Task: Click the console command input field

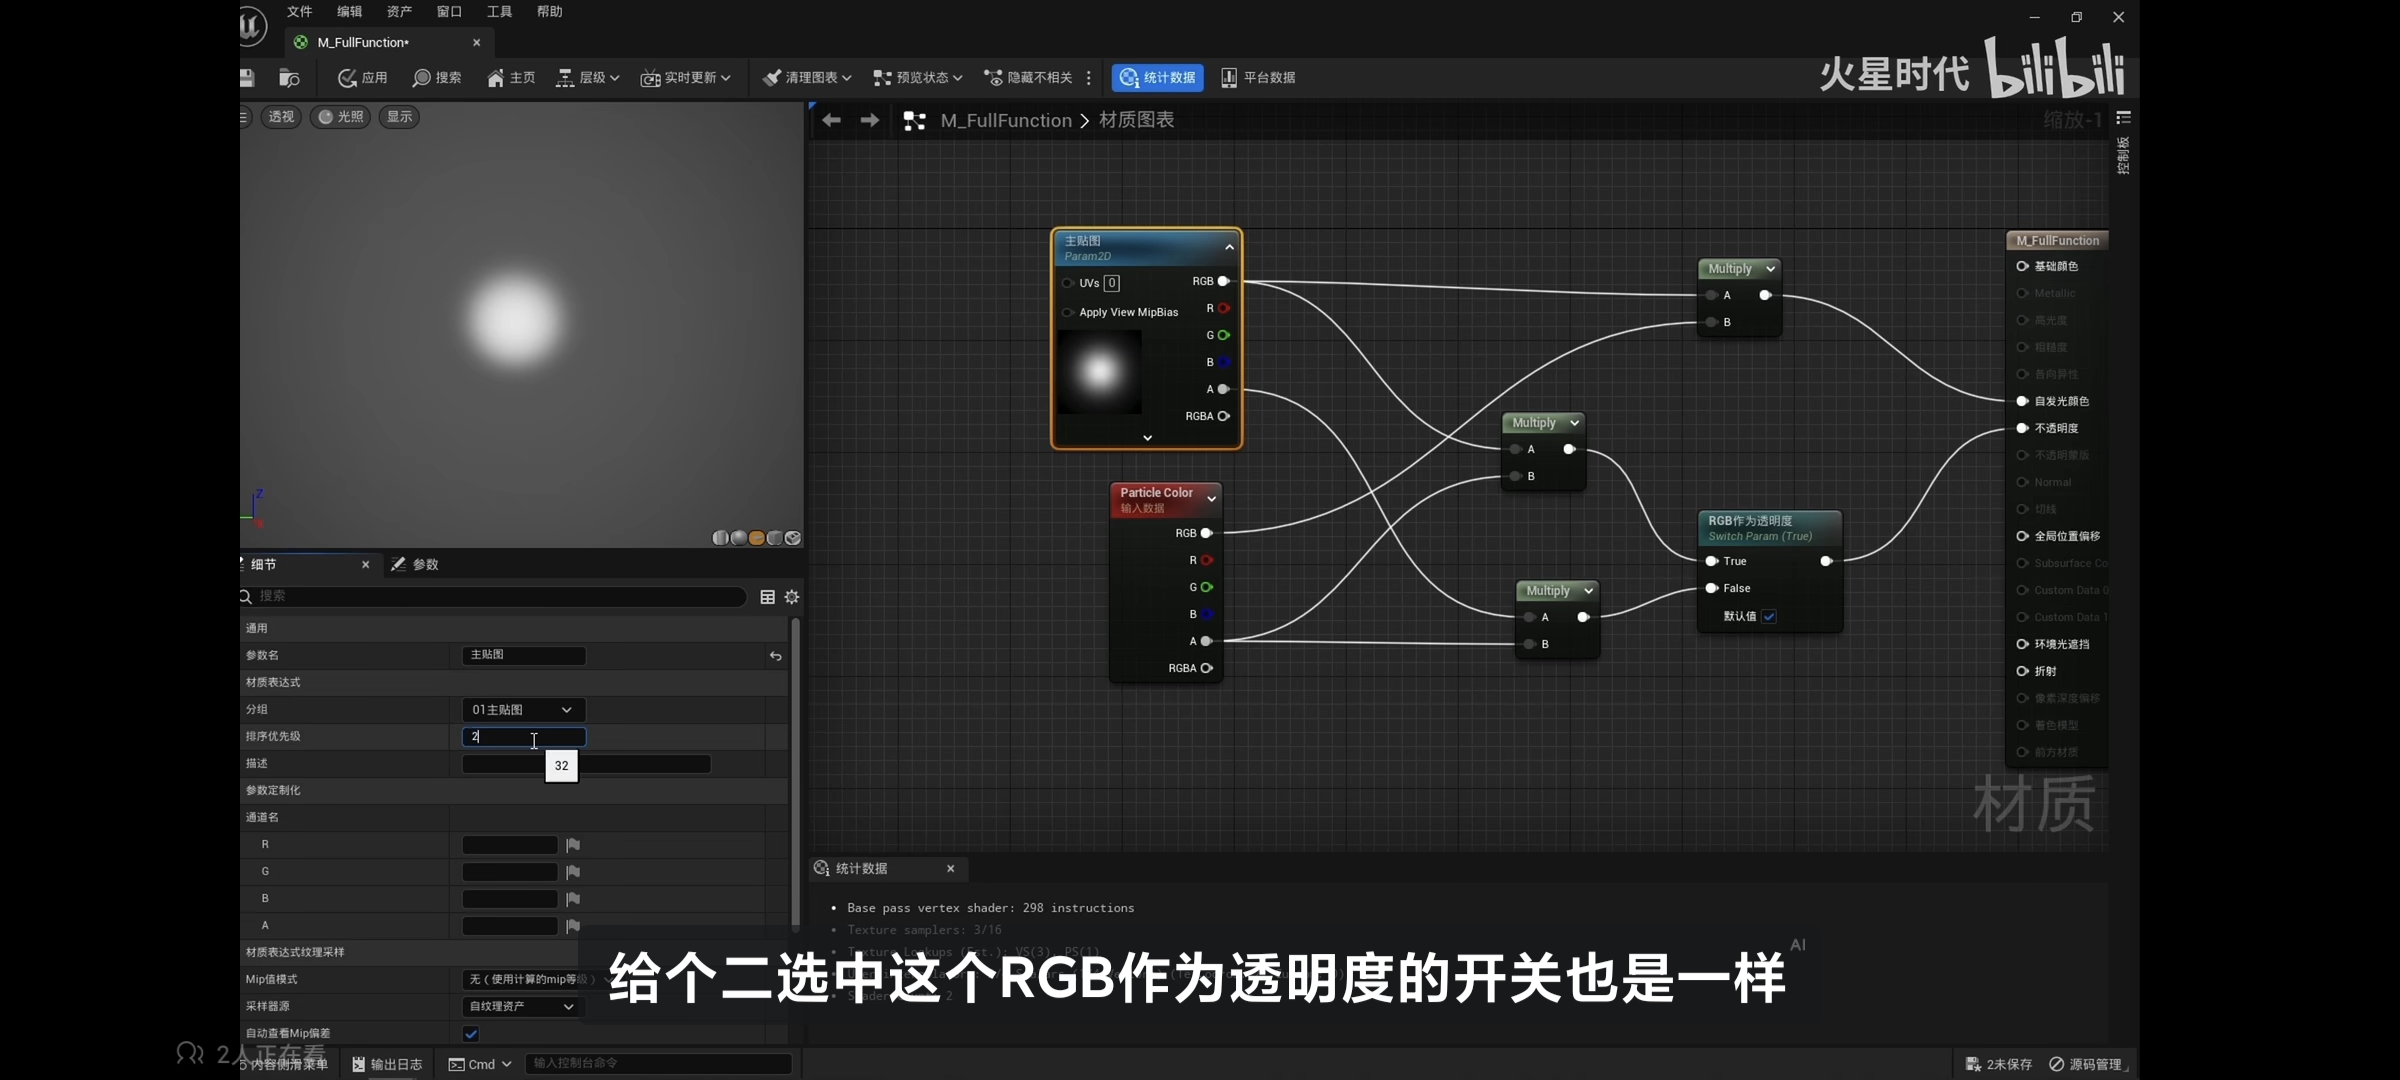Action: tap(658, 1063)
